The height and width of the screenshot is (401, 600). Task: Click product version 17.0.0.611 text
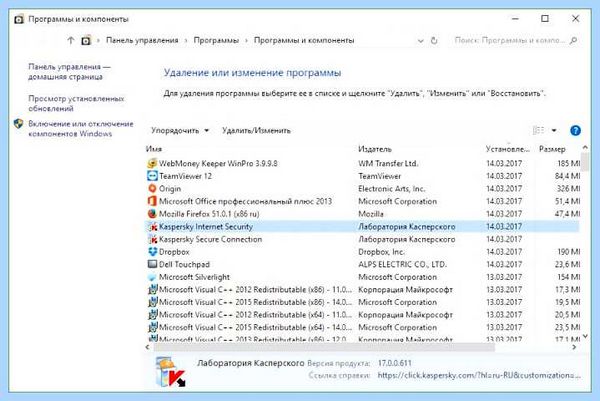[395, 363]
